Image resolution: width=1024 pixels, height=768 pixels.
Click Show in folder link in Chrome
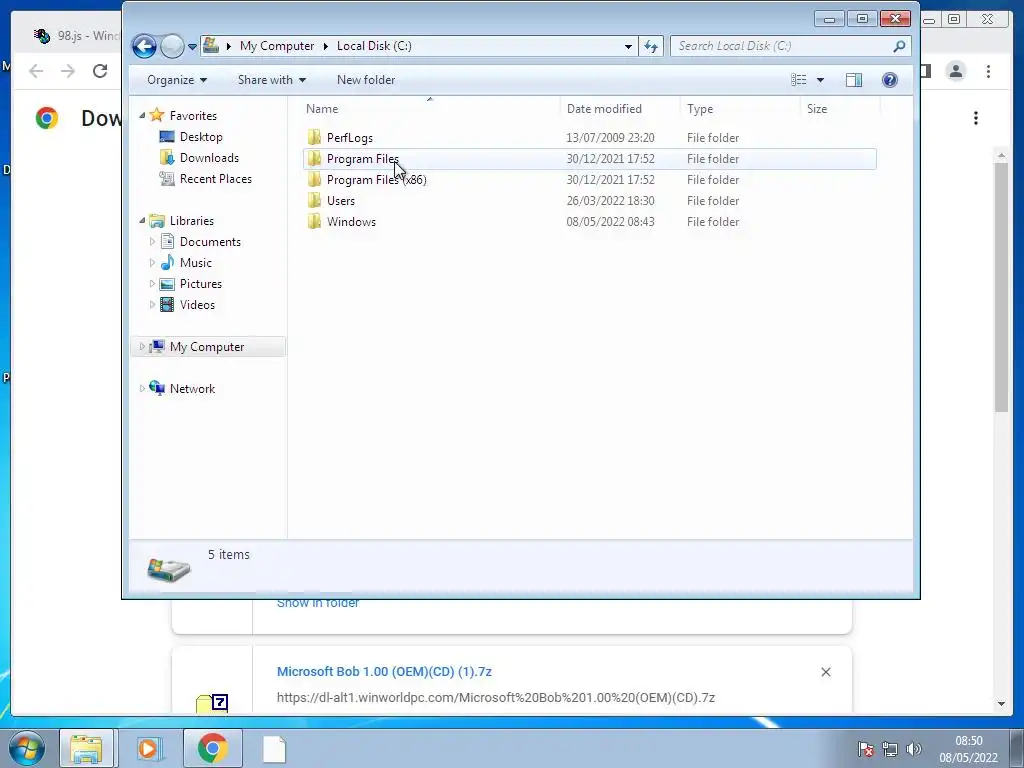click(317, 603)
